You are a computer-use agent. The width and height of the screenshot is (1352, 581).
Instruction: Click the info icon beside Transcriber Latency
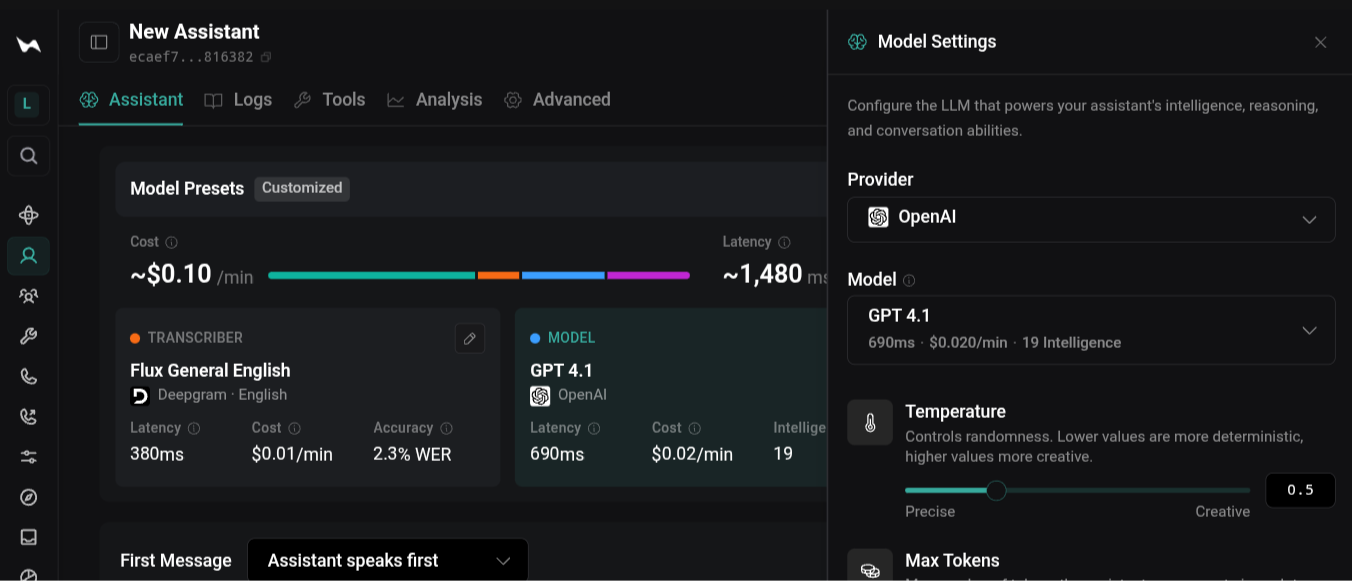tap(194, 428)
